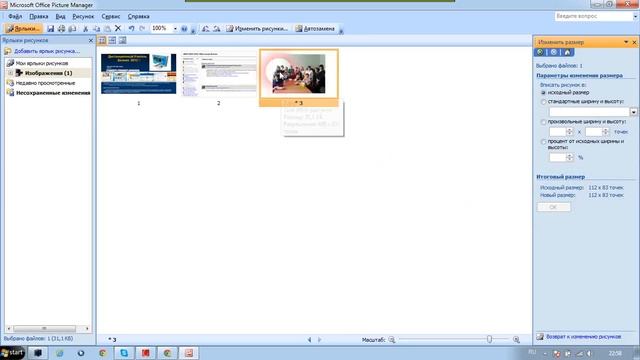
Task: Click the task pane Back navigation icon
Action: (x=540, y=52)
